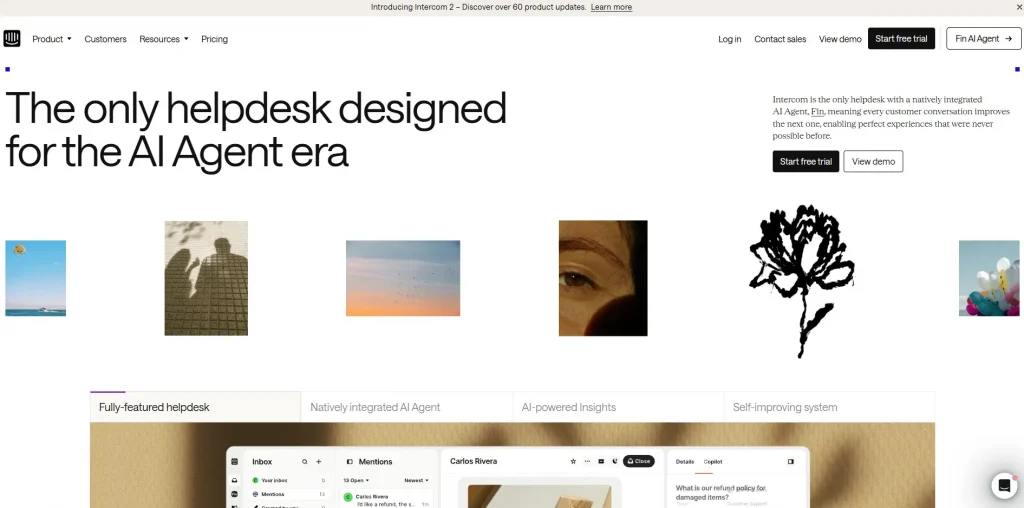Open the Copilot tab in the mockup
The image size is (1024, 508).
pos(712,462)
